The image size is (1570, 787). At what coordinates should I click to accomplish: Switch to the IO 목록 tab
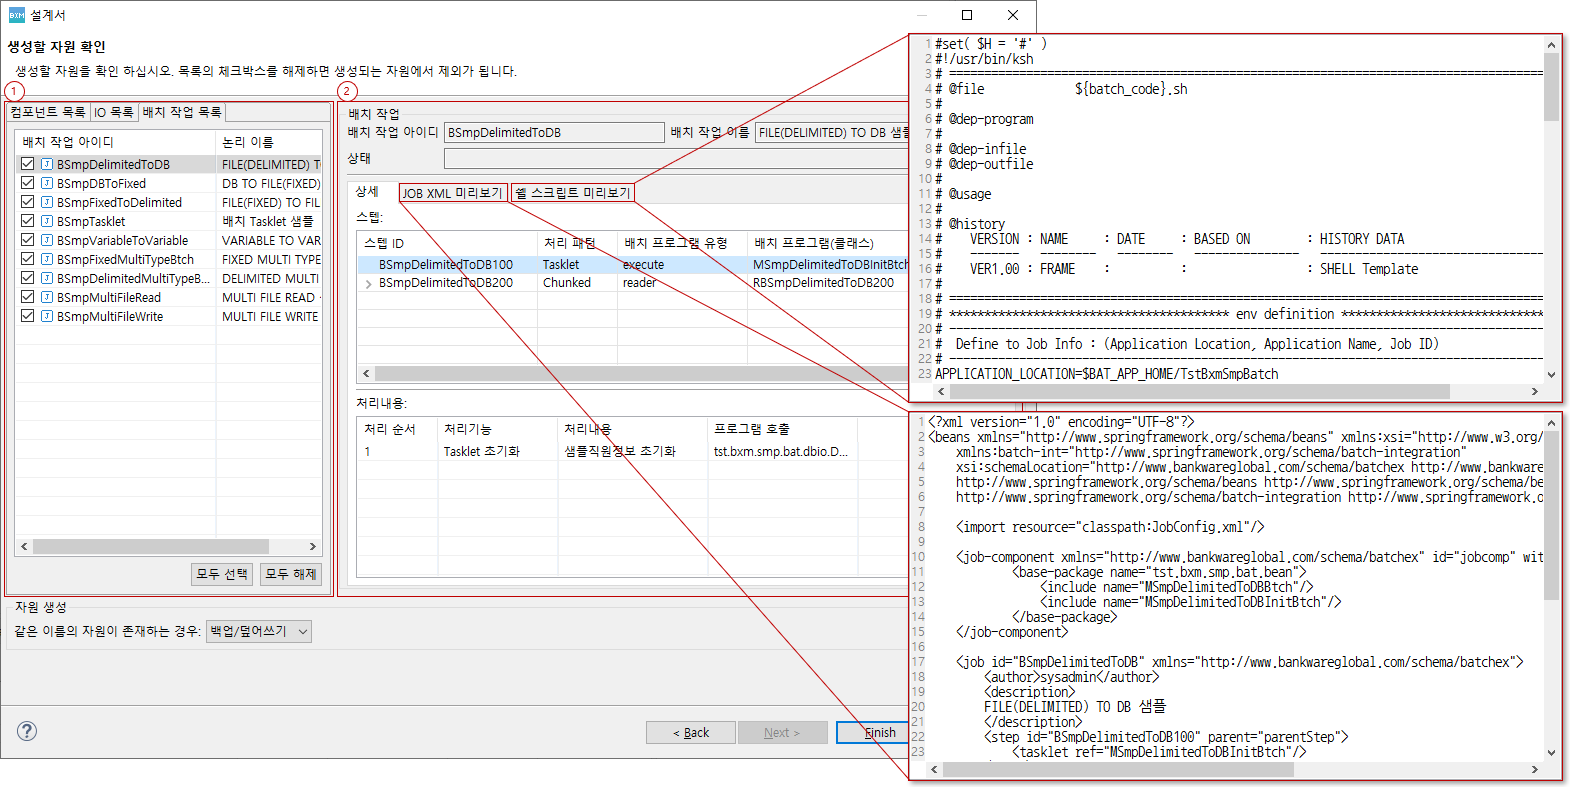pos(113,112)
